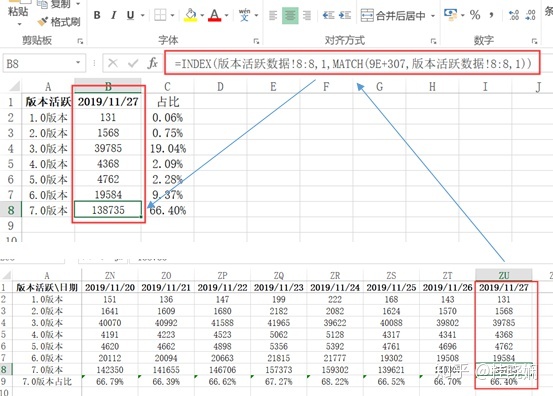This screenshot has width=553, height=396.
Task: Align text right
Action: tap(307, 16)
